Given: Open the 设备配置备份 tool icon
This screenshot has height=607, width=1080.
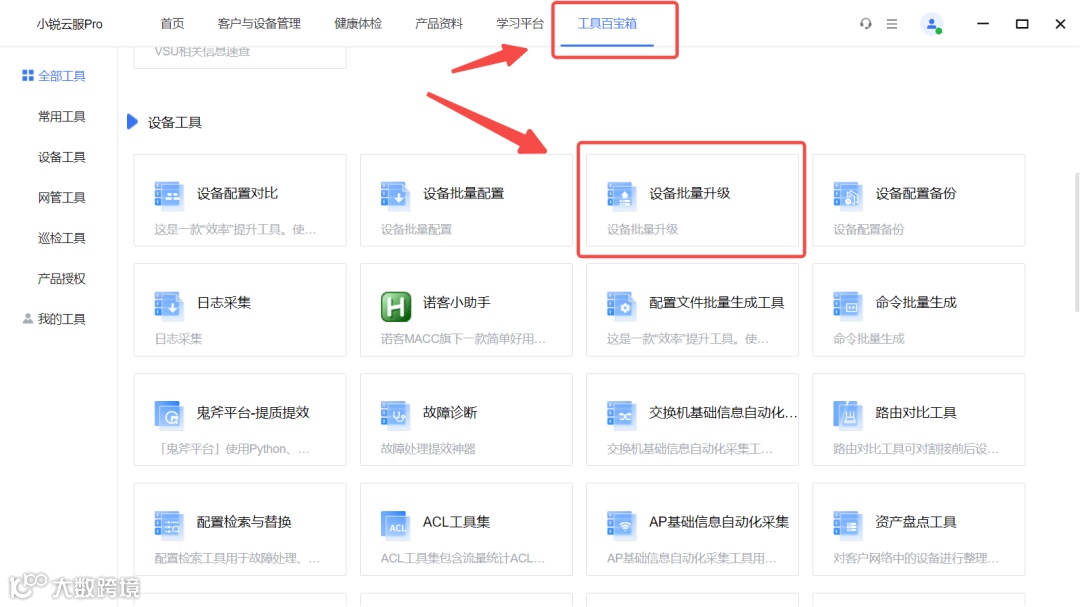Looking at the screenshot, I should 847,194.
